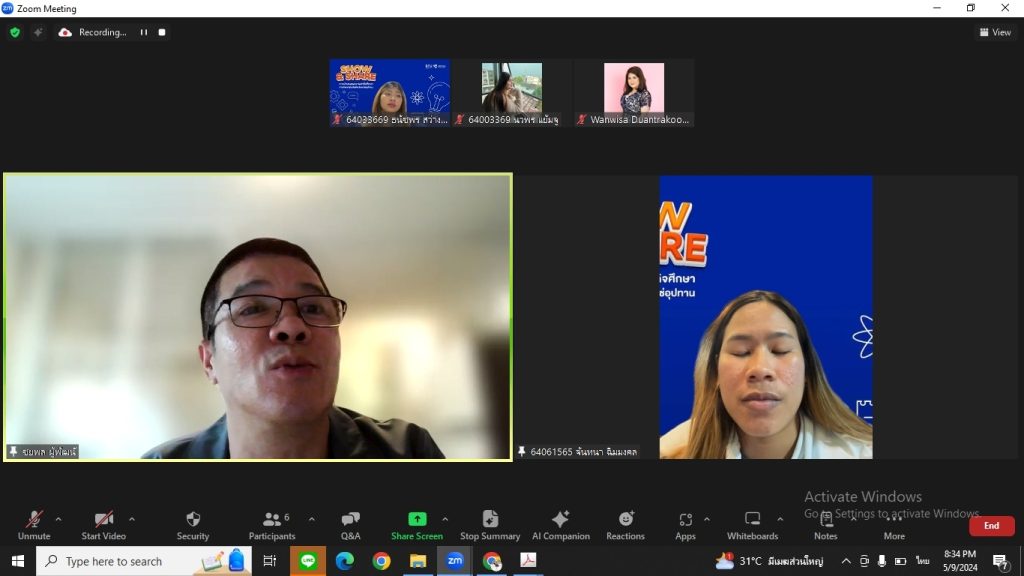Click the Windows Start button
The image size is (1024, 576).
click(x=18, y=561)
